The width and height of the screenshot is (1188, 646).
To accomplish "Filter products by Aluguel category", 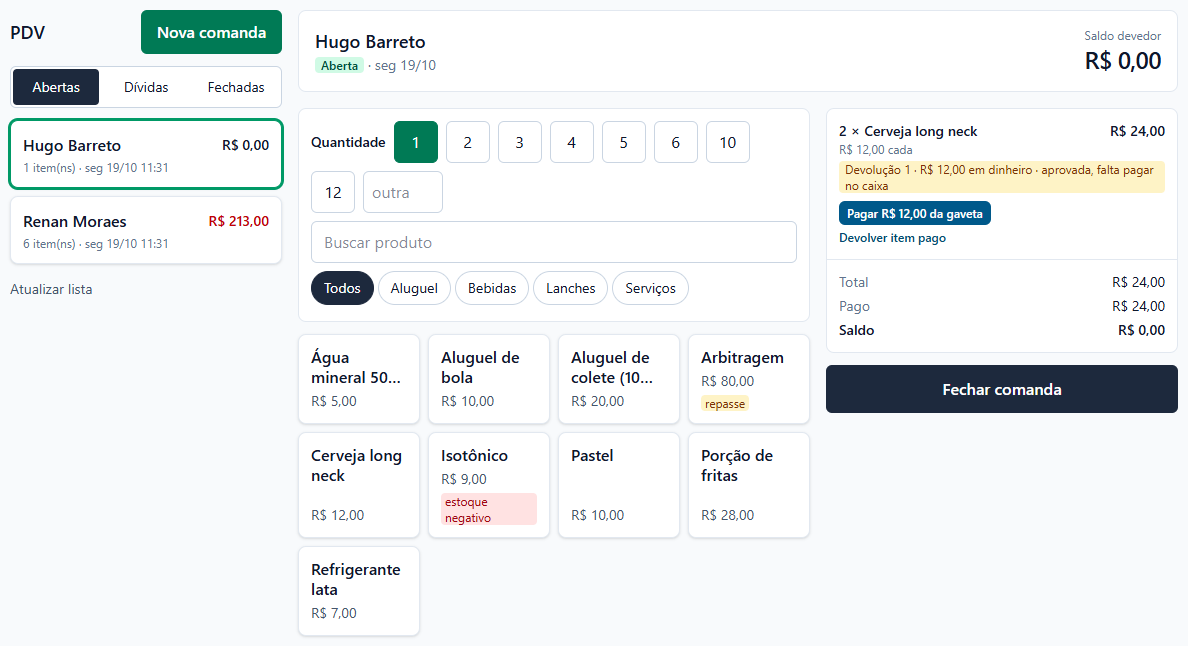I will (x=414, y=289).
